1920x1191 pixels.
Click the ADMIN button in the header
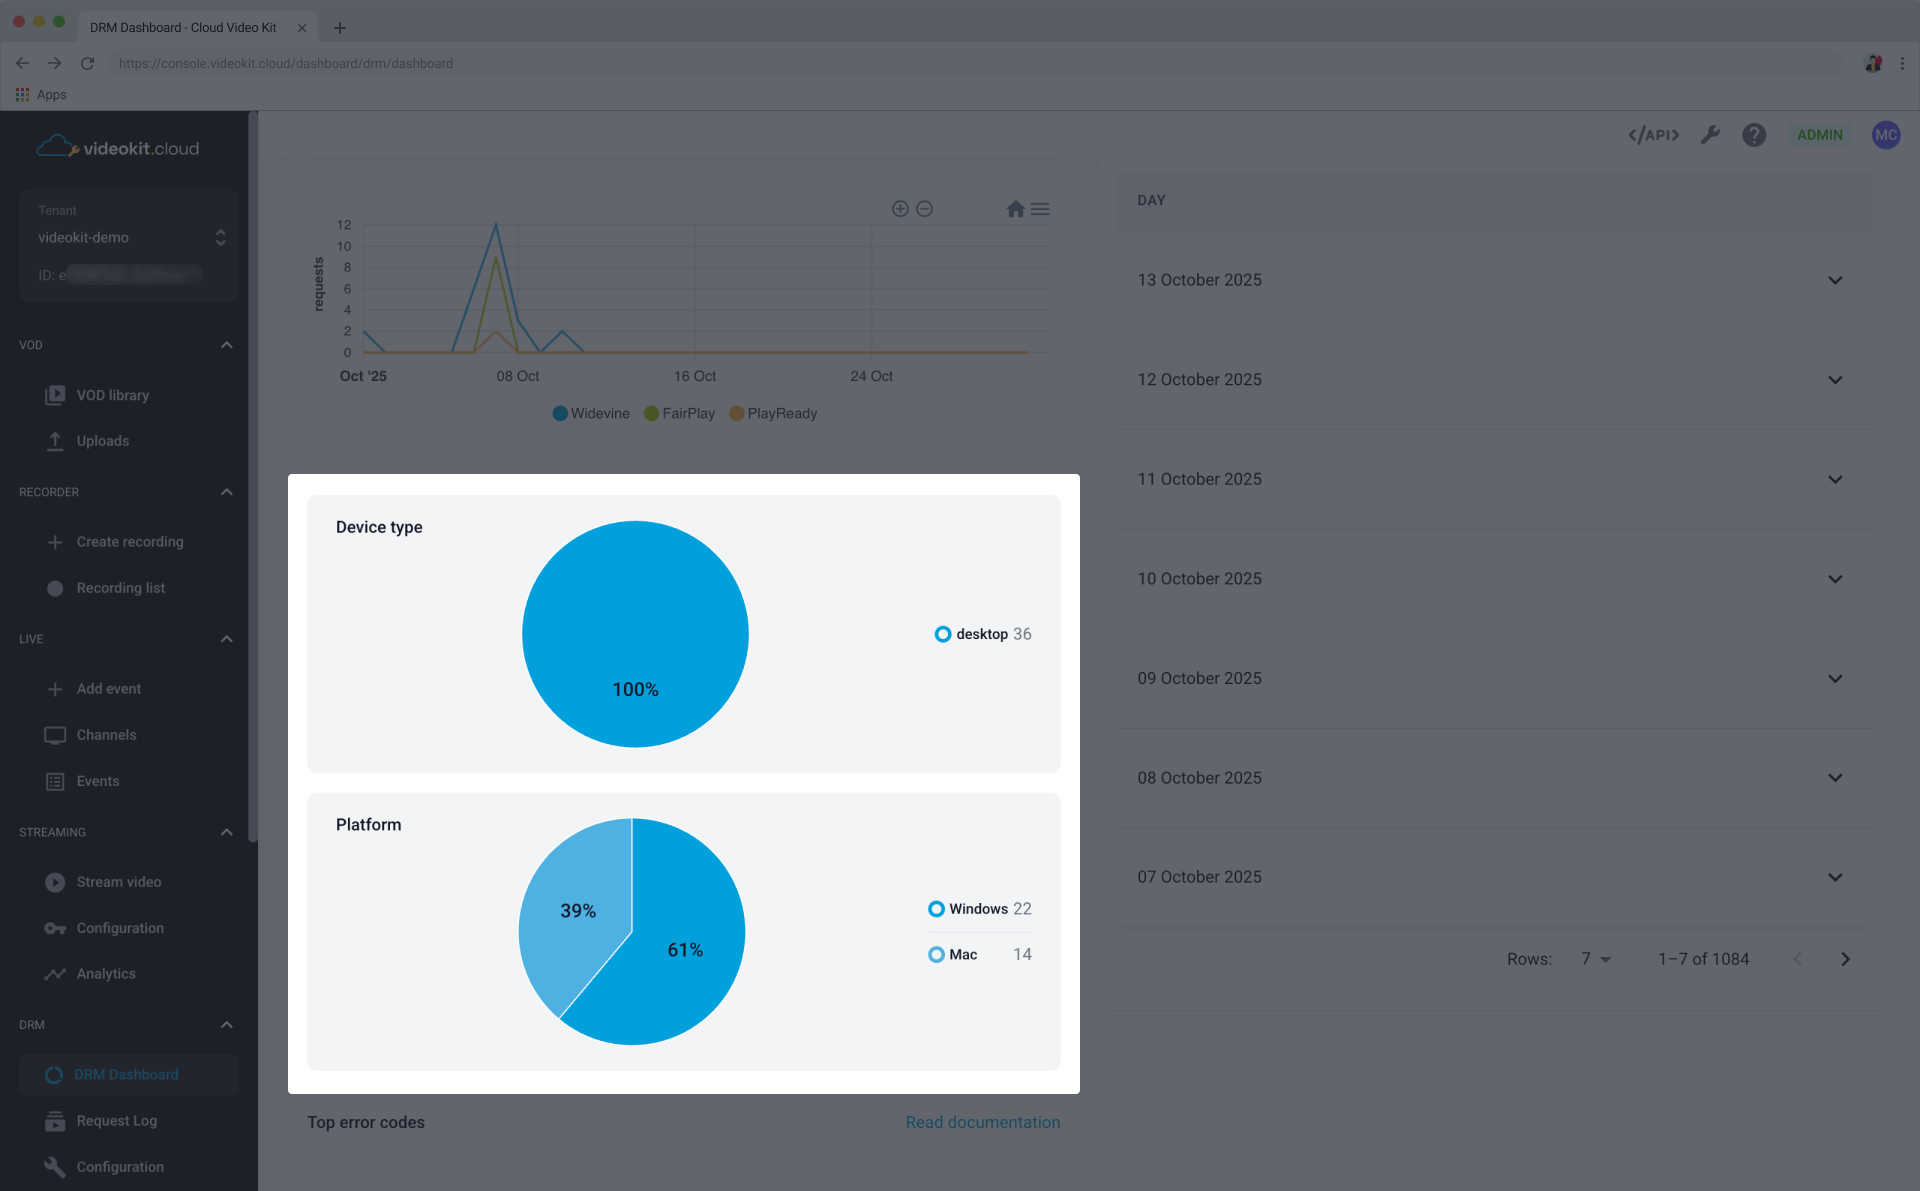pyautogui.click(x=1819, y=134)
